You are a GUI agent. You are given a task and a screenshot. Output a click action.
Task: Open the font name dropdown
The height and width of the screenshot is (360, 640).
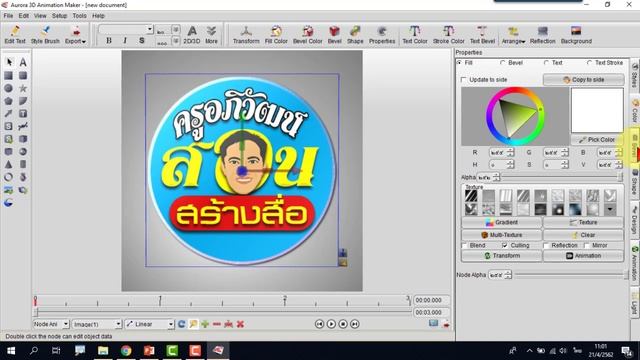[150, 29]
